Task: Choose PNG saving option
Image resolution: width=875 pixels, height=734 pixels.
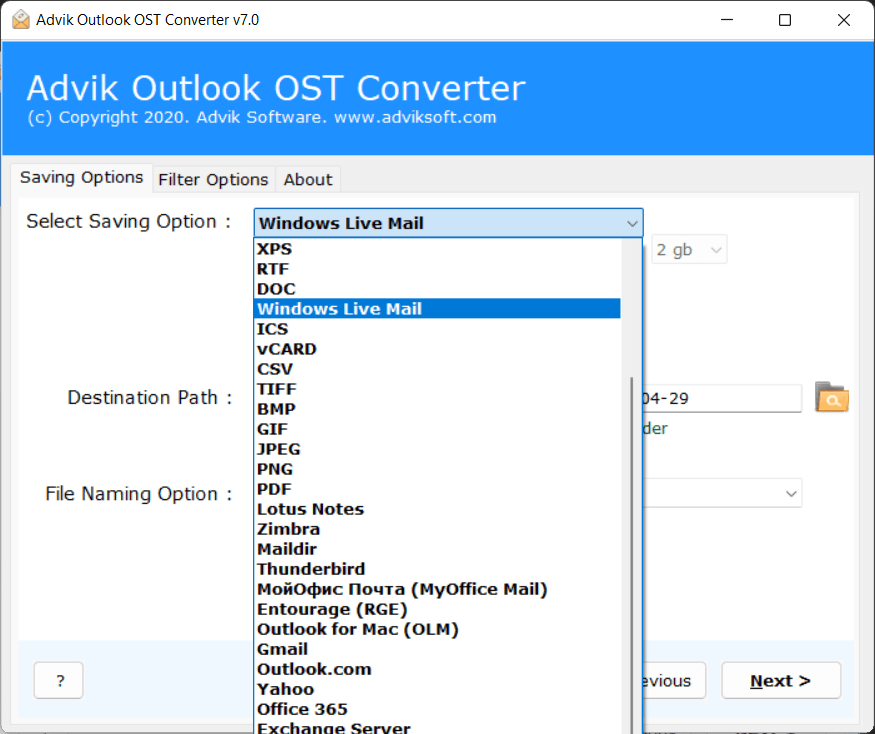Action: click(437, 469)
